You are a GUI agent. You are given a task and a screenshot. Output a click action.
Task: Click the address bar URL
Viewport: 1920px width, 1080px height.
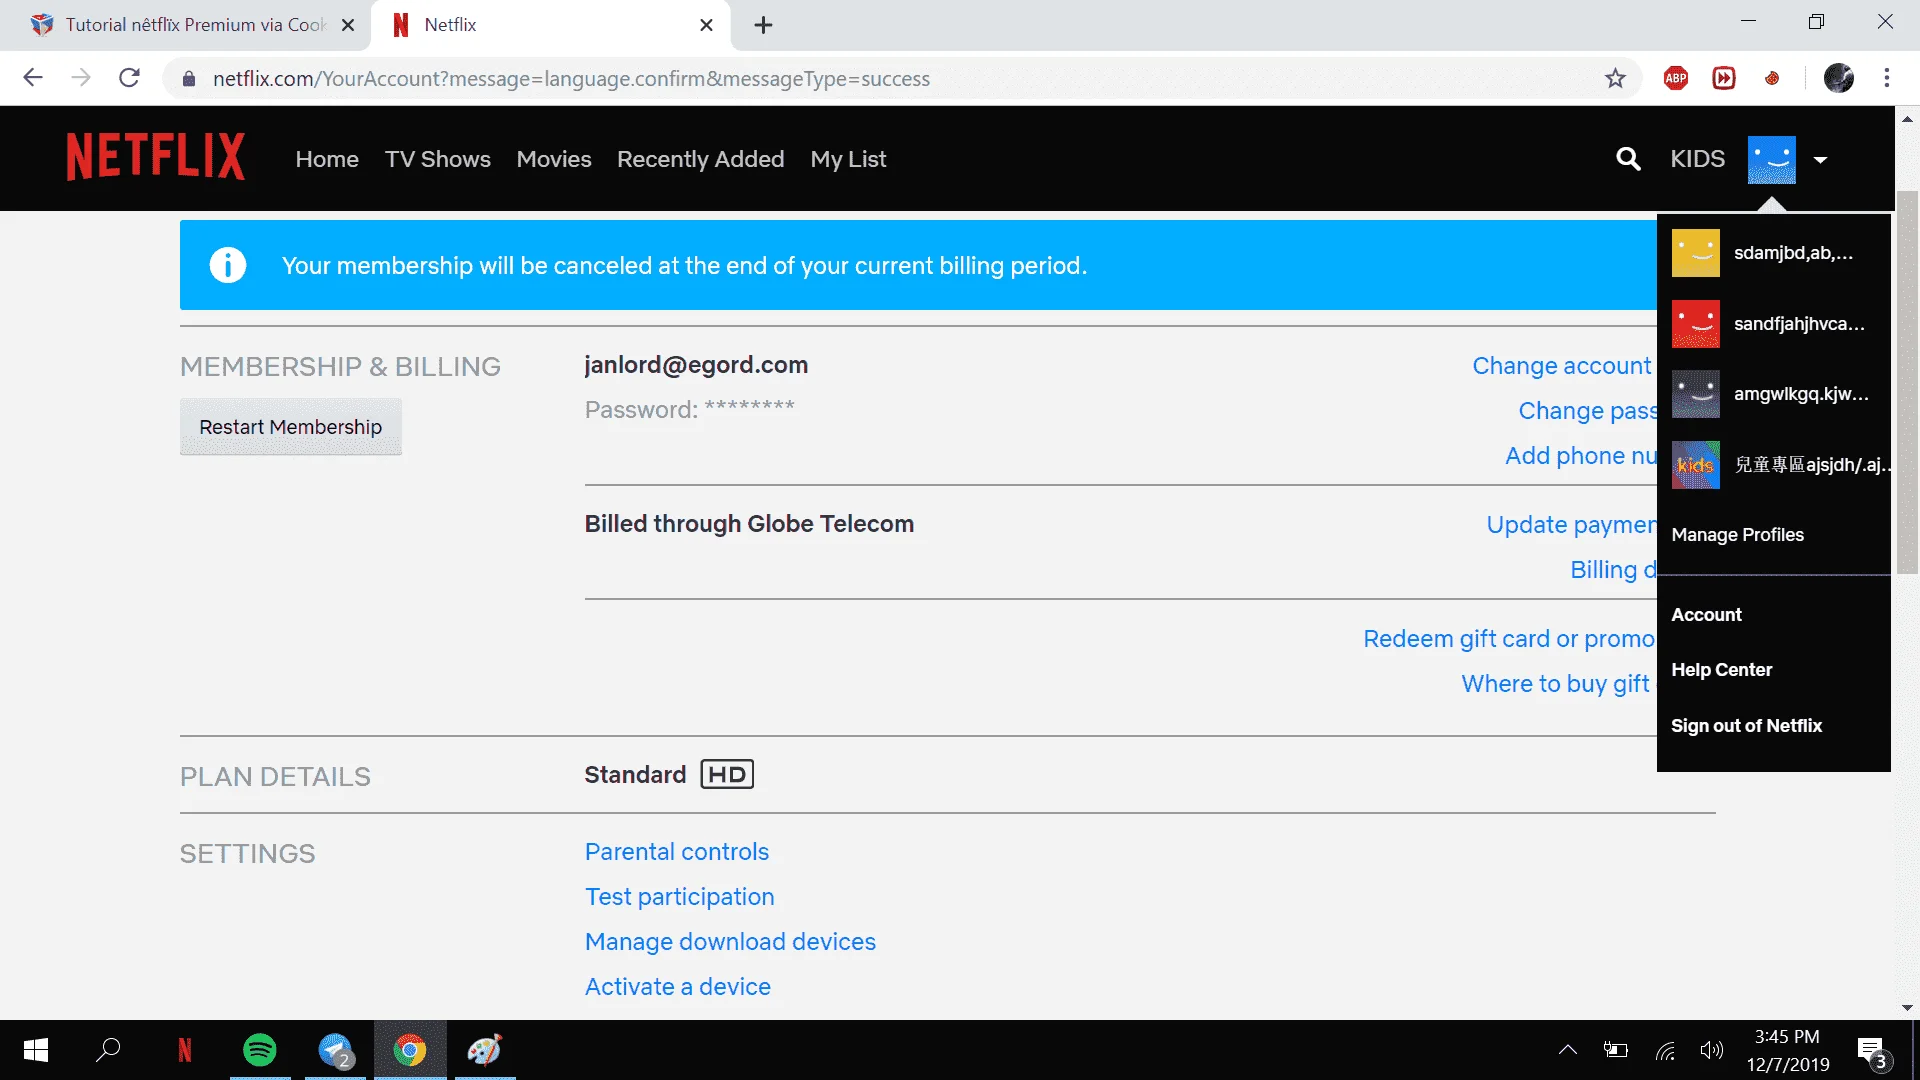click(571, 78)
